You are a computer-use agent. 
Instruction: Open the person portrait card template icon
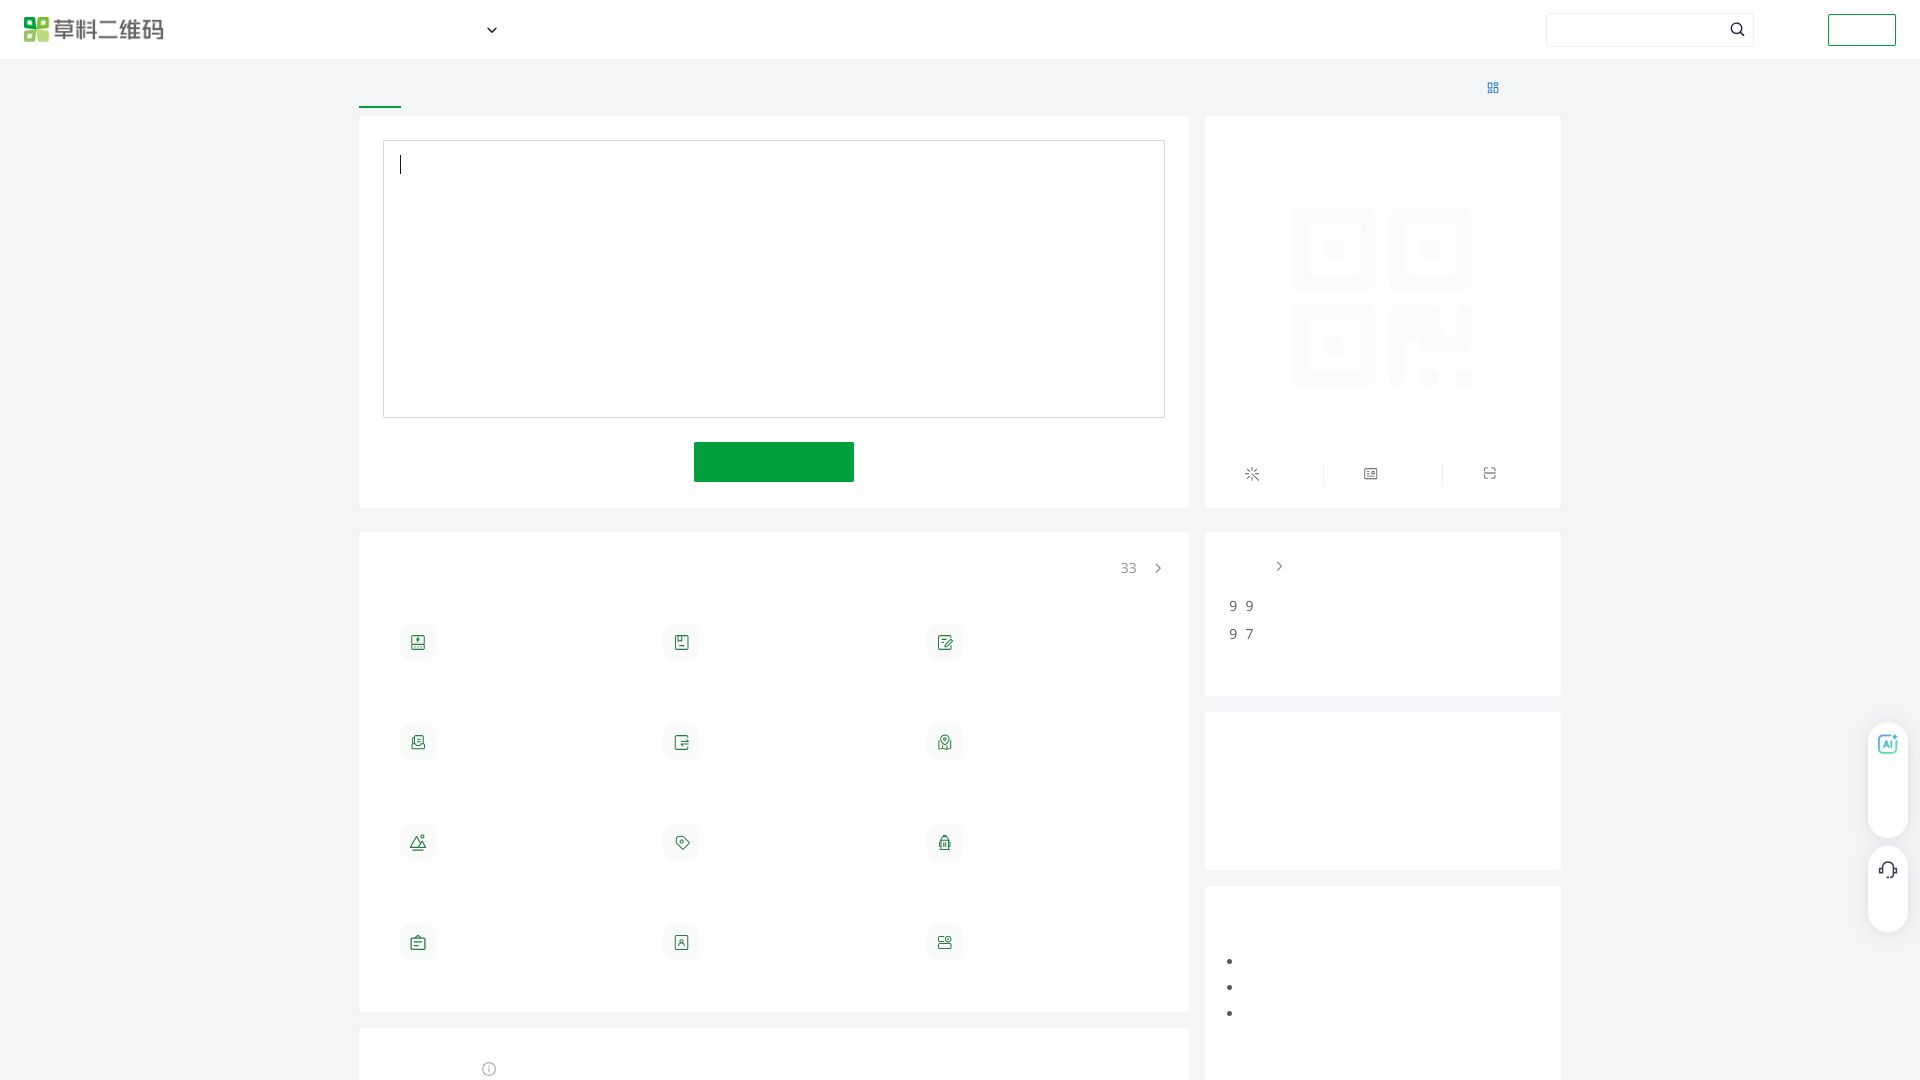pyautogui.click(x=681, y=942)
